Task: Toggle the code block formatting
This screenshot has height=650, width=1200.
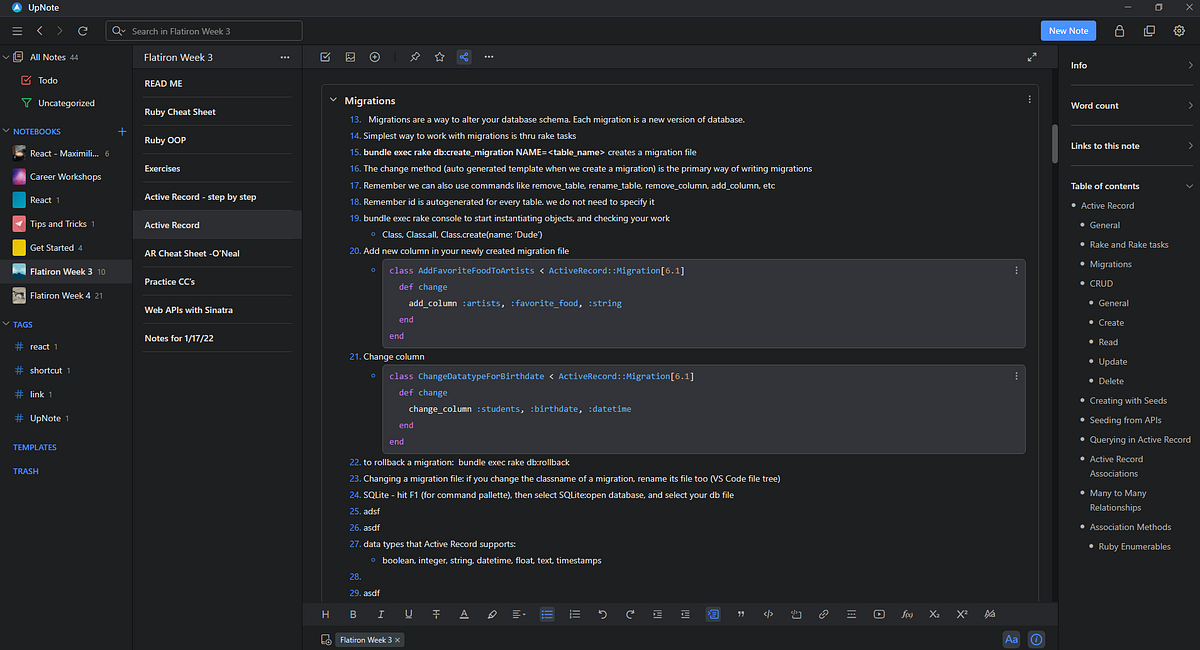Action: coord(713,614)
